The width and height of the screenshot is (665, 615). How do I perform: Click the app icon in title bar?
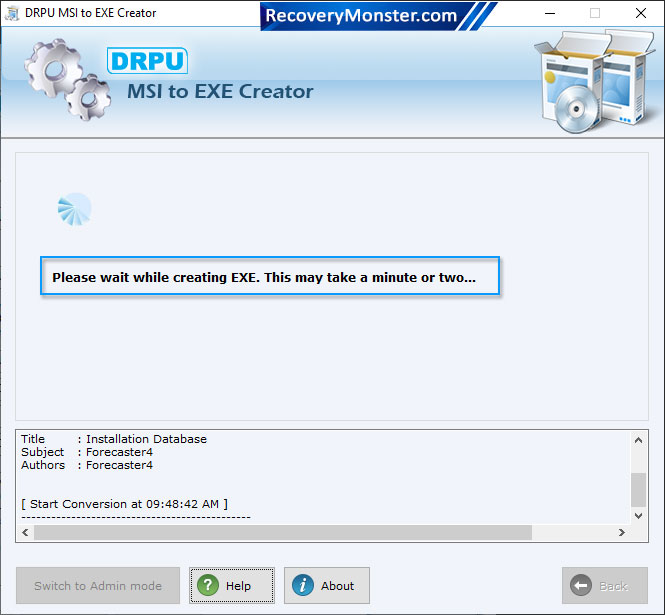[12, 14]
